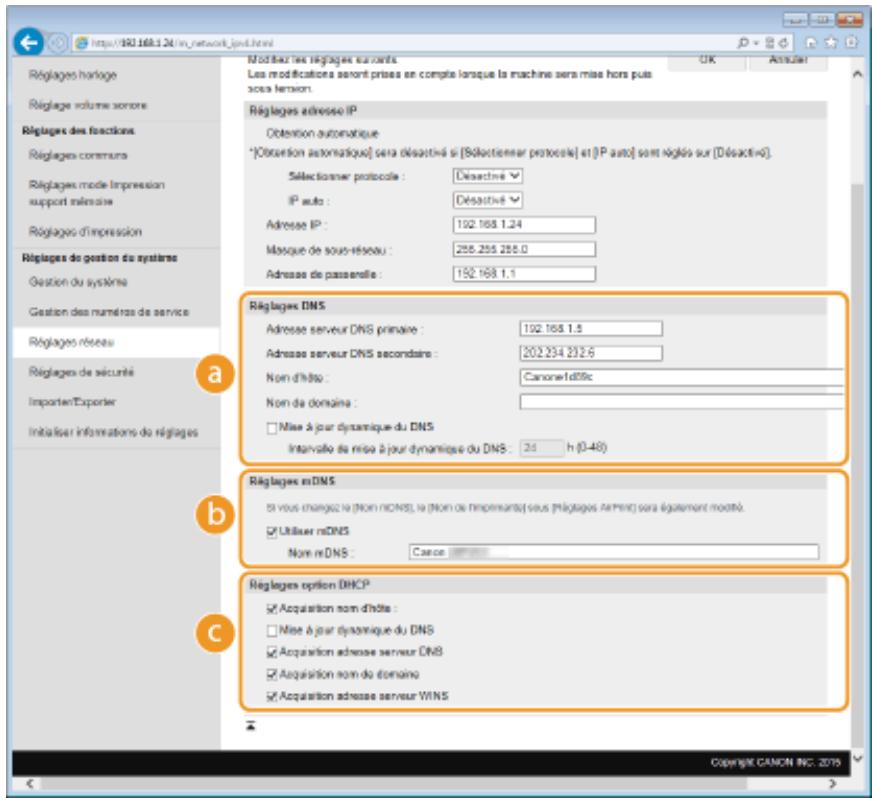
Task: Click the Nom d'hôte field
Action: (682, 377)
